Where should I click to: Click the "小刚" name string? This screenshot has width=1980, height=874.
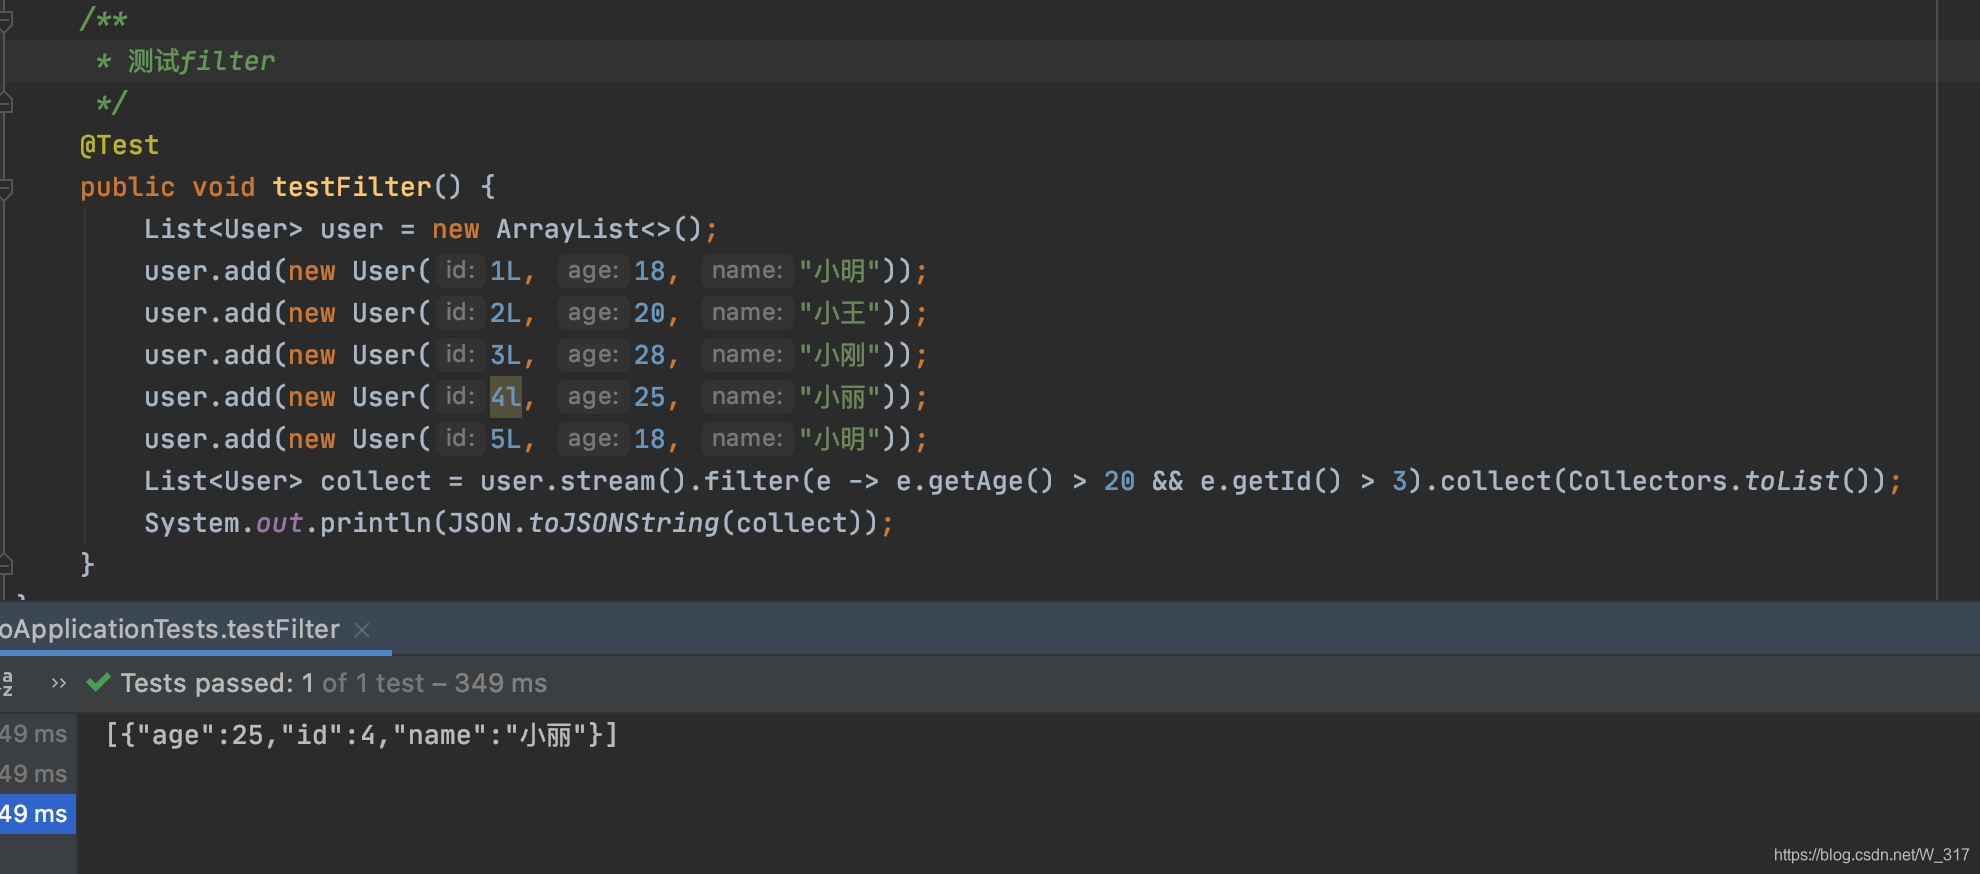840,355
